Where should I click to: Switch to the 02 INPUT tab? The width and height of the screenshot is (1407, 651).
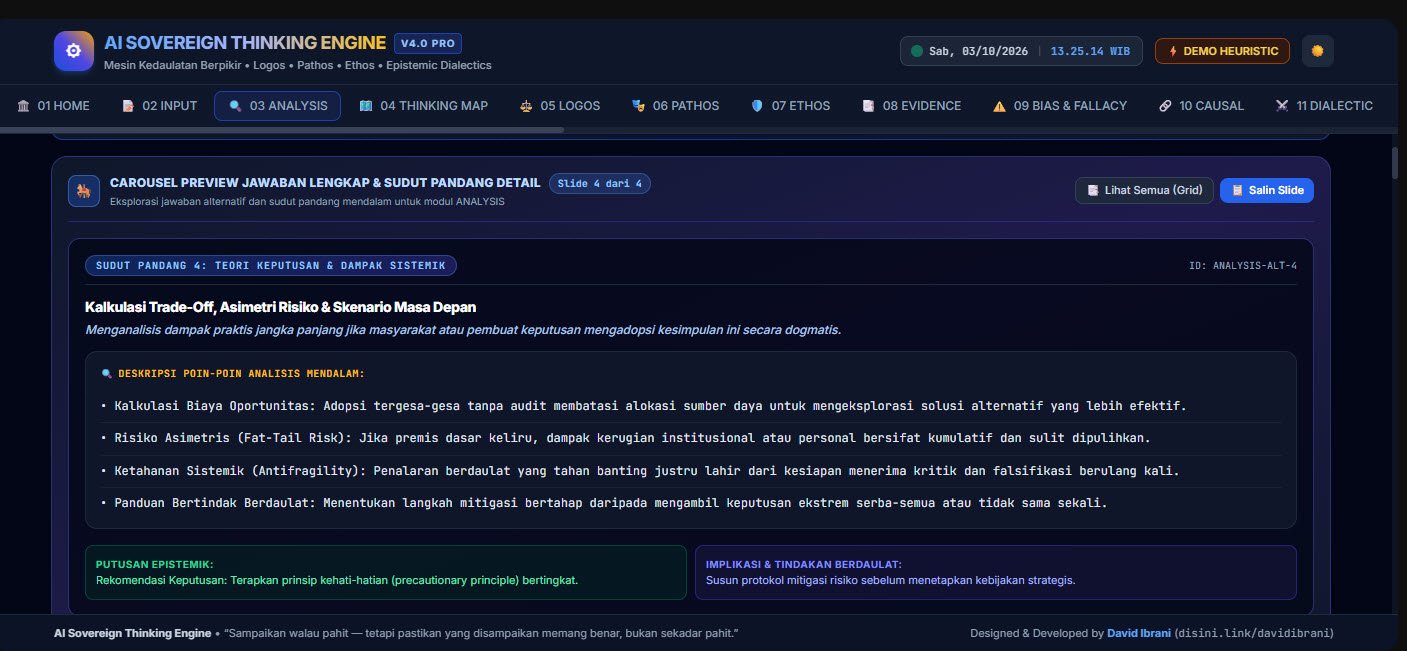tap(159, 106)
